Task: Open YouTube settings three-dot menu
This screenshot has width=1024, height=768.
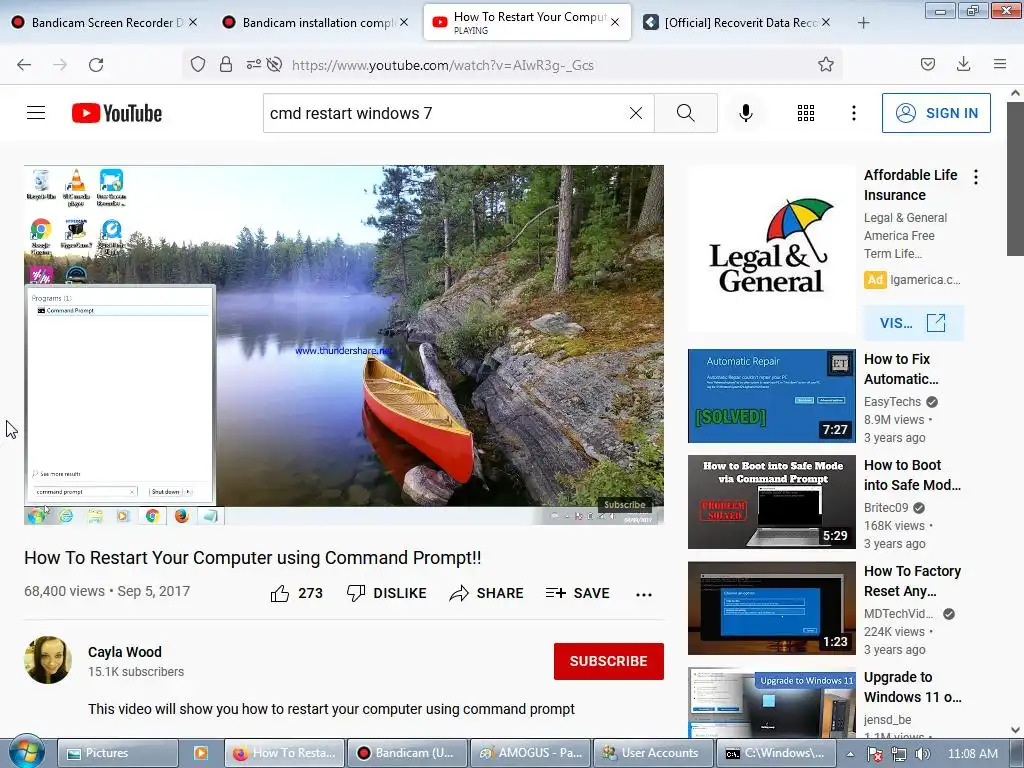Action: [854, 113]
